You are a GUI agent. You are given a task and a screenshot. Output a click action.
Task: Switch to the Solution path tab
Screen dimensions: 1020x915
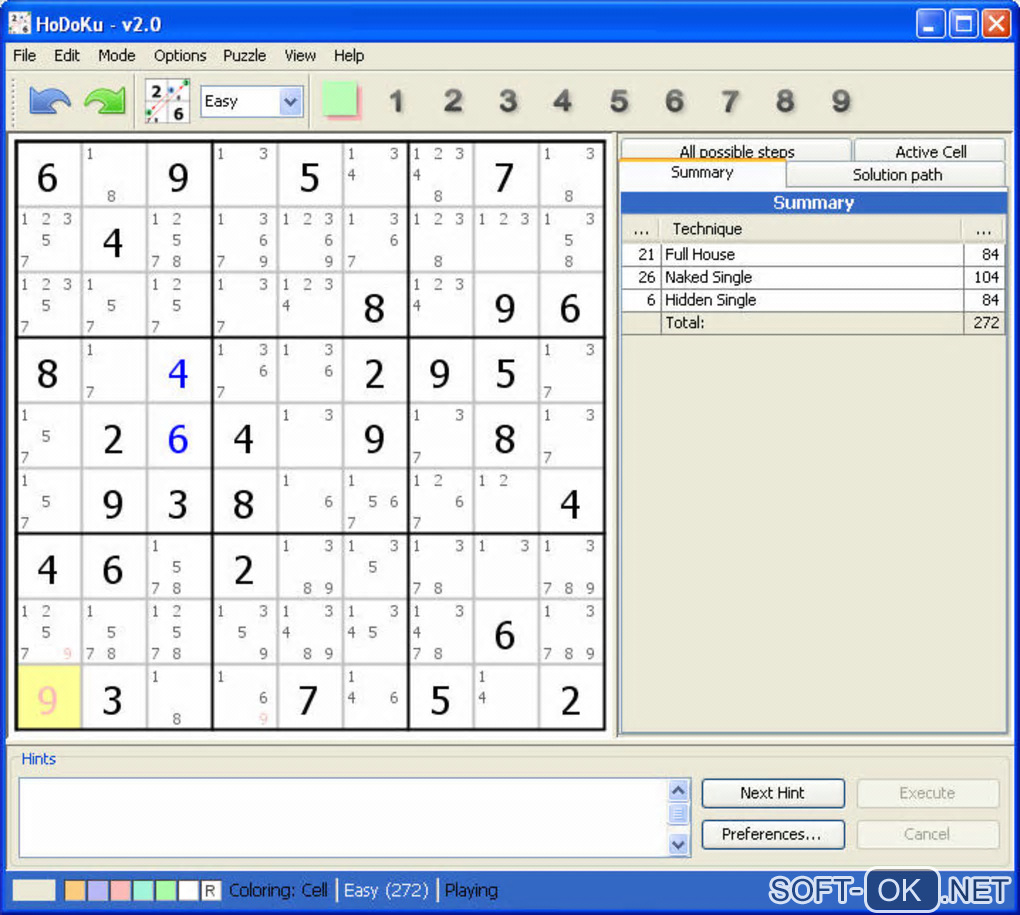[x=897, y=174]
